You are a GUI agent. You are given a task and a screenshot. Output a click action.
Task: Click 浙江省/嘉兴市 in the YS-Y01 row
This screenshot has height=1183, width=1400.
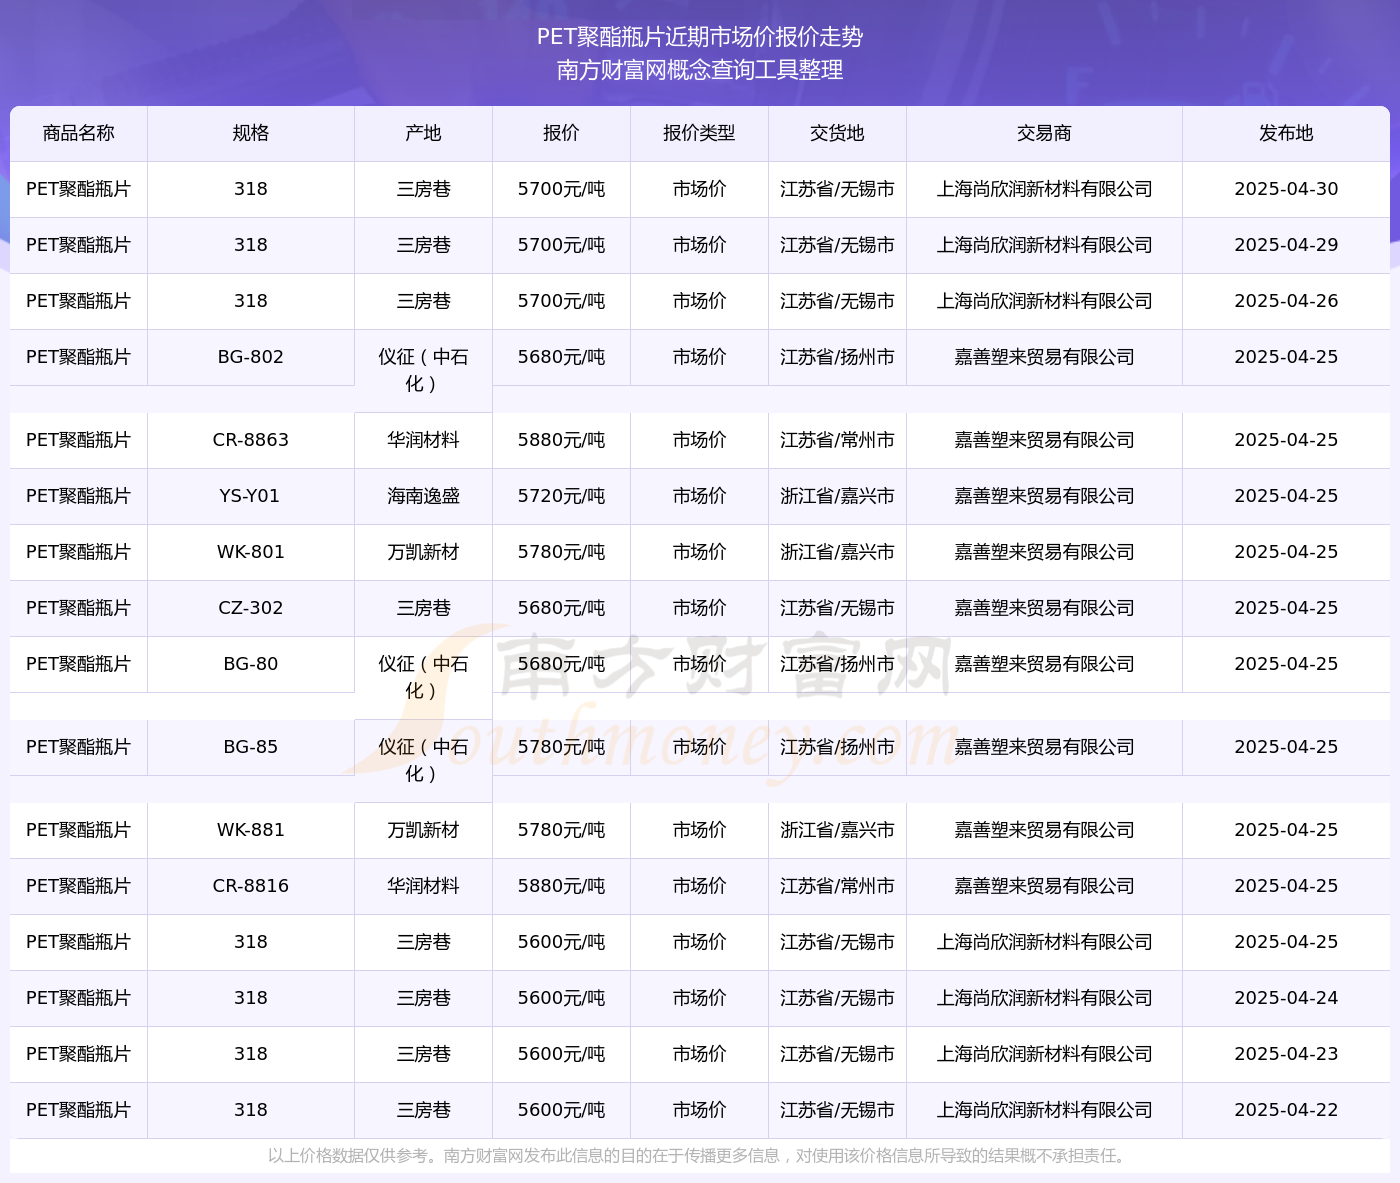tap(837, 496)
